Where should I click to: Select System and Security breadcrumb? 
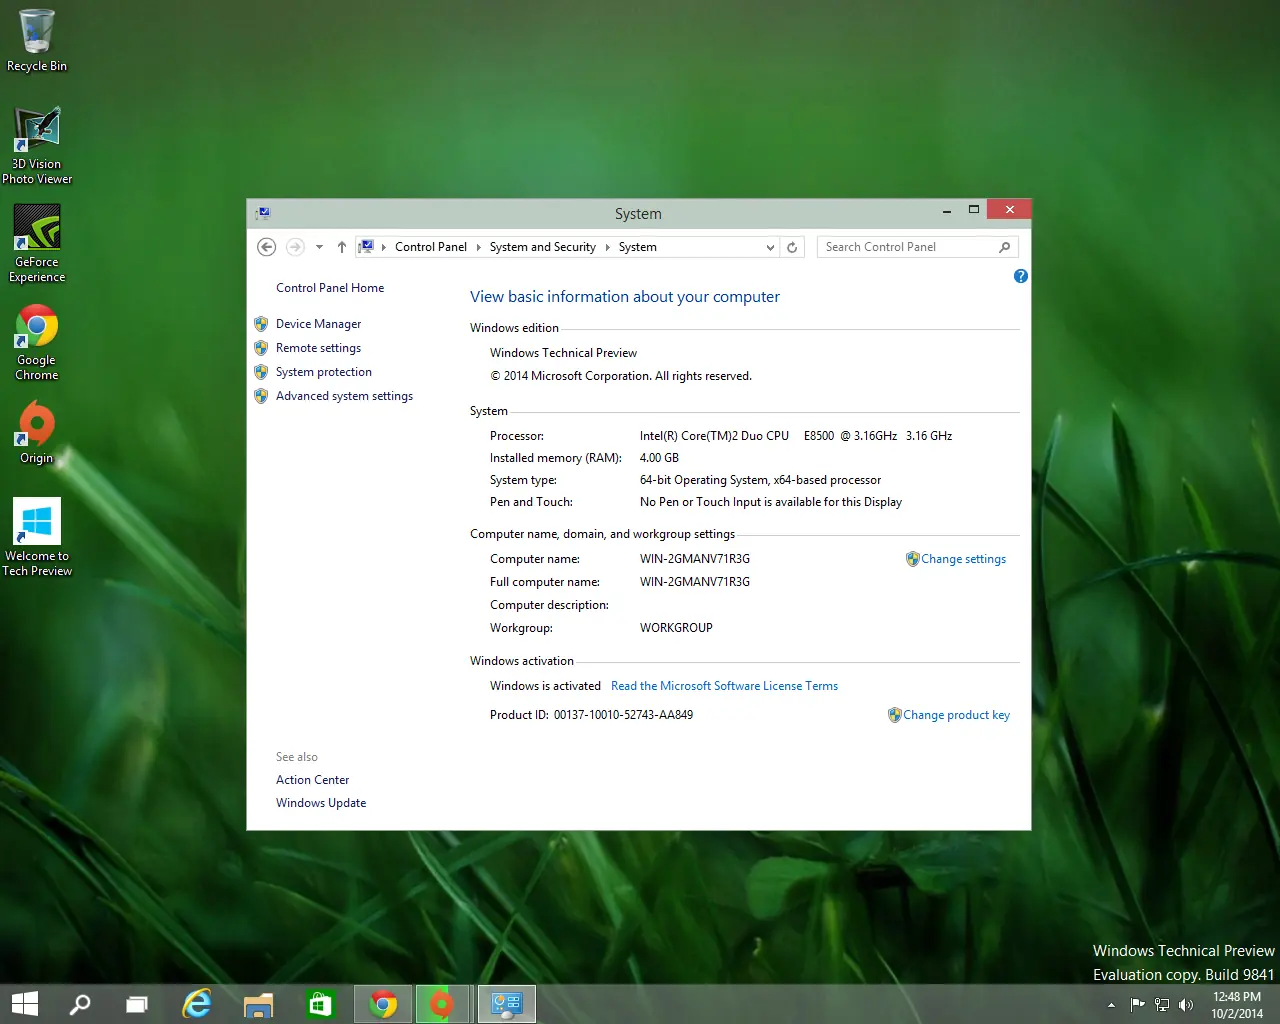[x=543, y=247]
